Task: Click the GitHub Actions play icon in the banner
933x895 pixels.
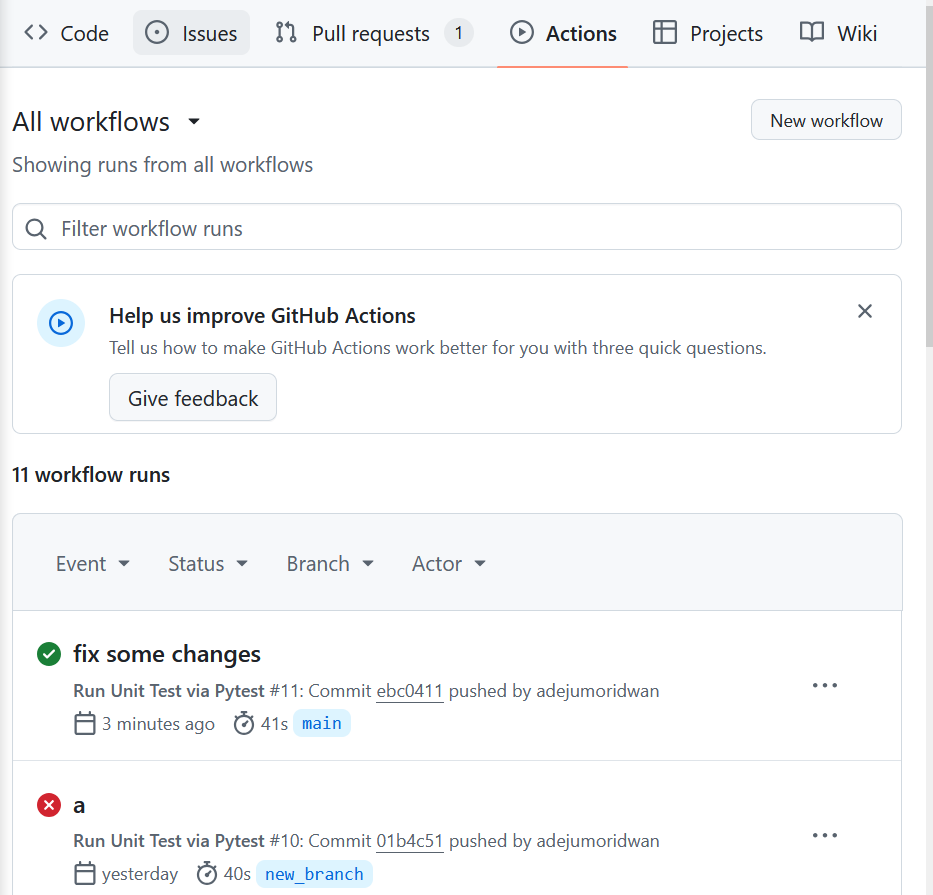Action: (61, 323)
